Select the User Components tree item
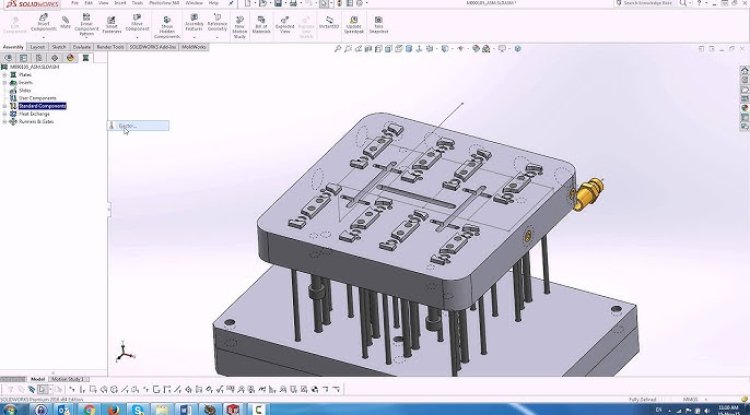This screenshot has height=415, width=750. [37, 98]
